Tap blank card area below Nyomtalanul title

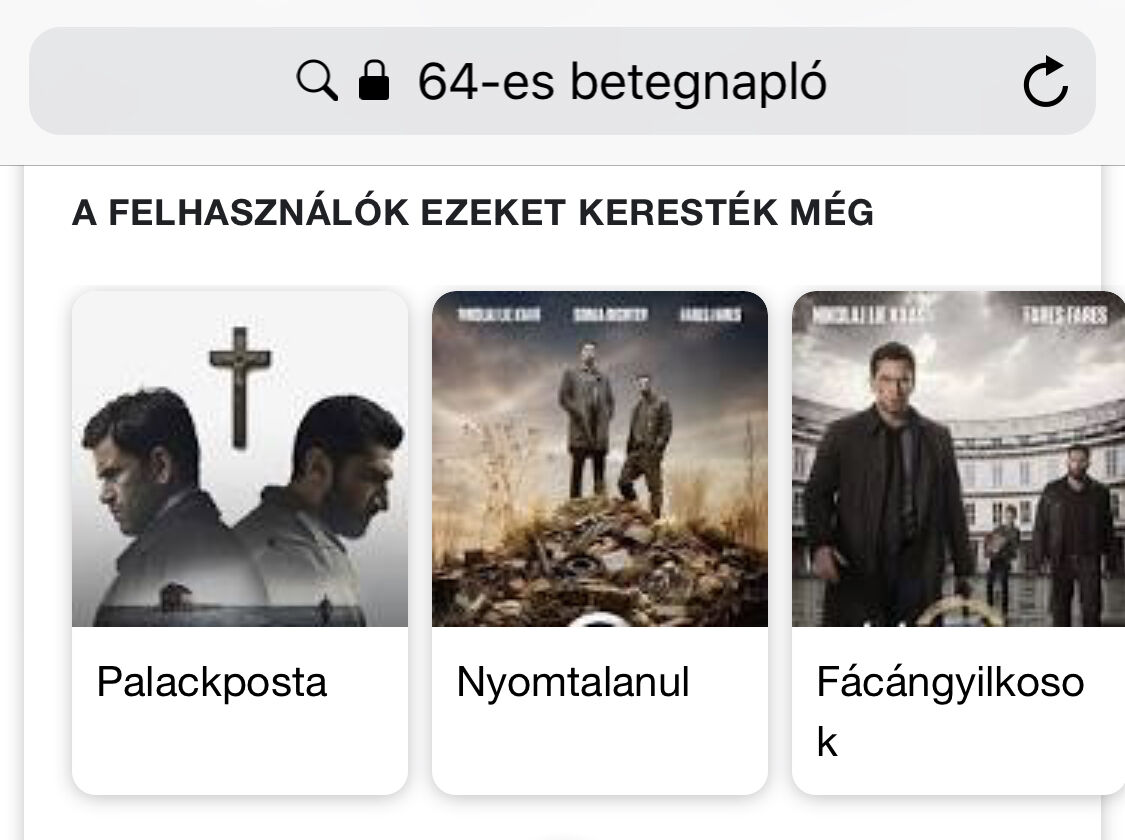[599, 750]
